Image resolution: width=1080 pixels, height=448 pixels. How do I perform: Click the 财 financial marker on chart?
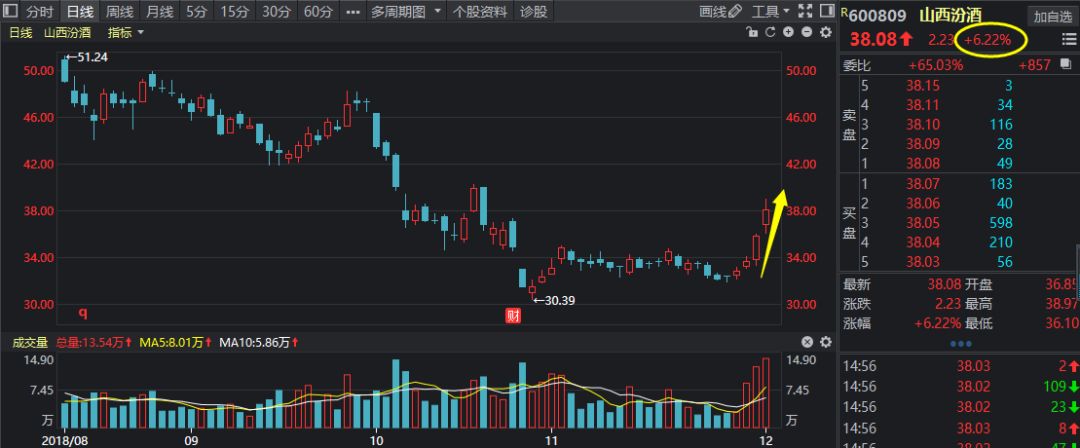pos(513,316)
